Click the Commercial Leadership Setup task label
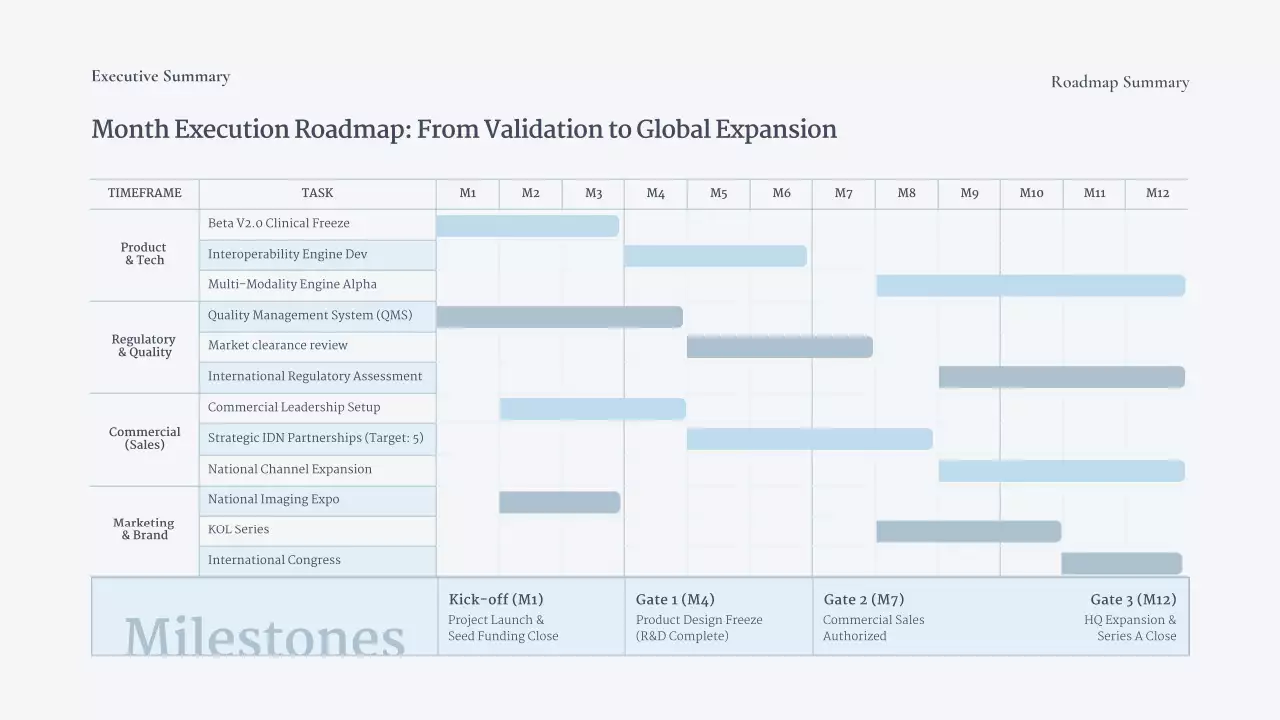Screen dimensions: 1280x720 point(294,408)
